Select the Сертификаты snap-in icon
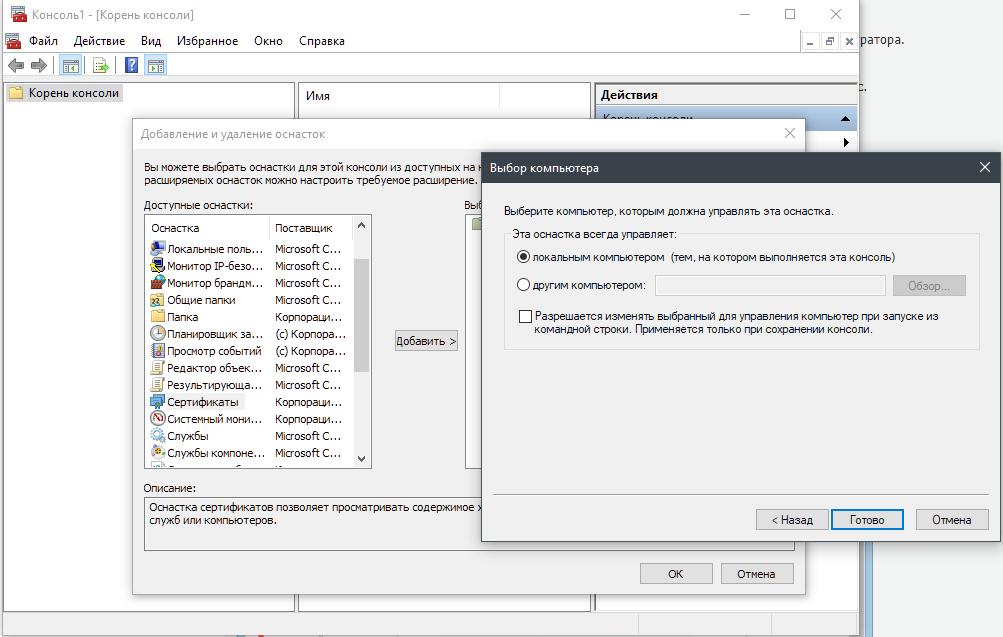Viewport: 1003px width, 637px height. (158, 402)
